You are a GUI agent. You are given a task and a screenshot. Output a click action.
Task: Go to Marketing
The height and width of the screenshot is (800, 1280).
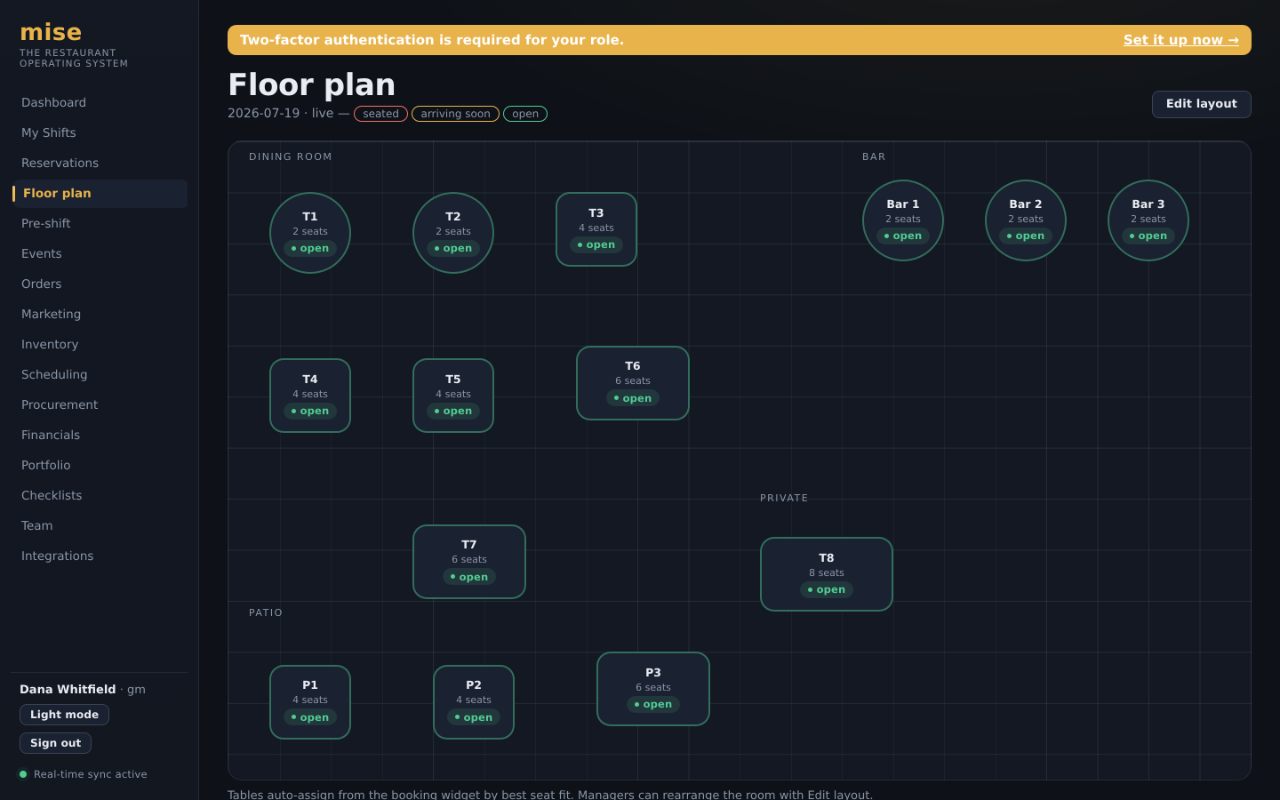tap(100, 314)
